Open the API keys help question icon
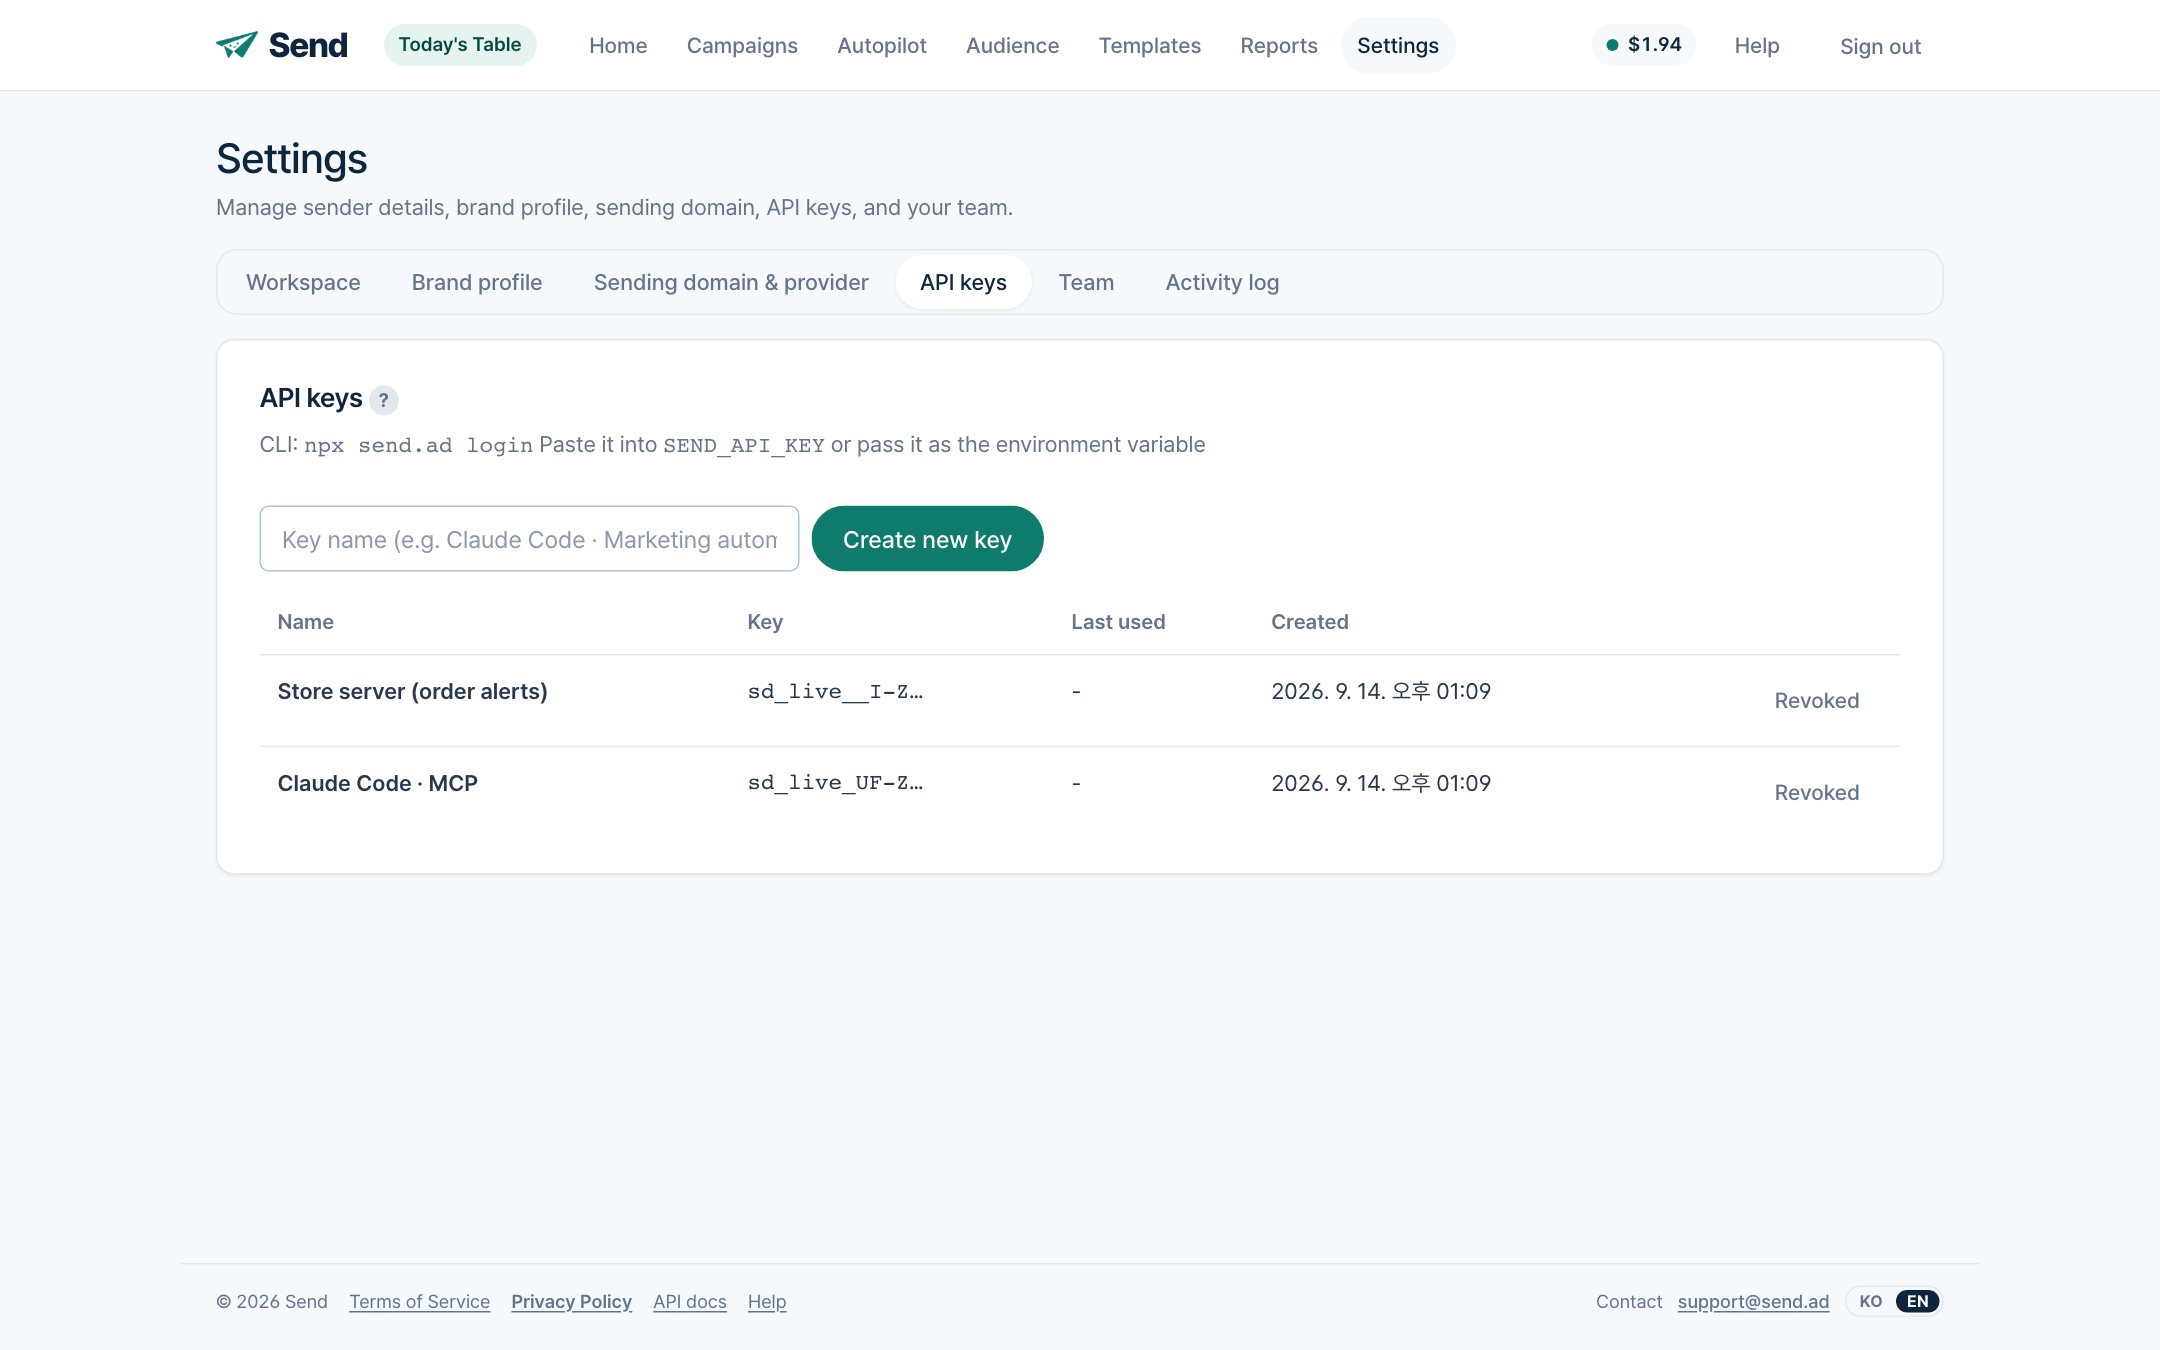2160x1350 pixels. tap(383, 400)
